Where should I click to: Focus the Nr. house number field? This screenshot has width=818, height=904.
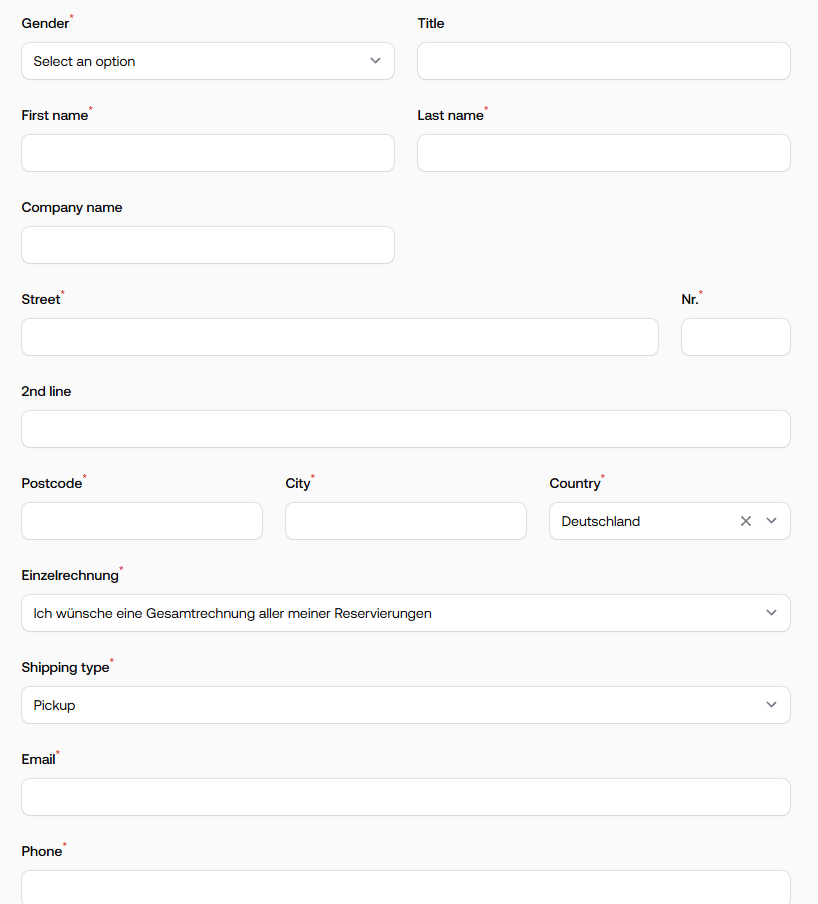736,337
